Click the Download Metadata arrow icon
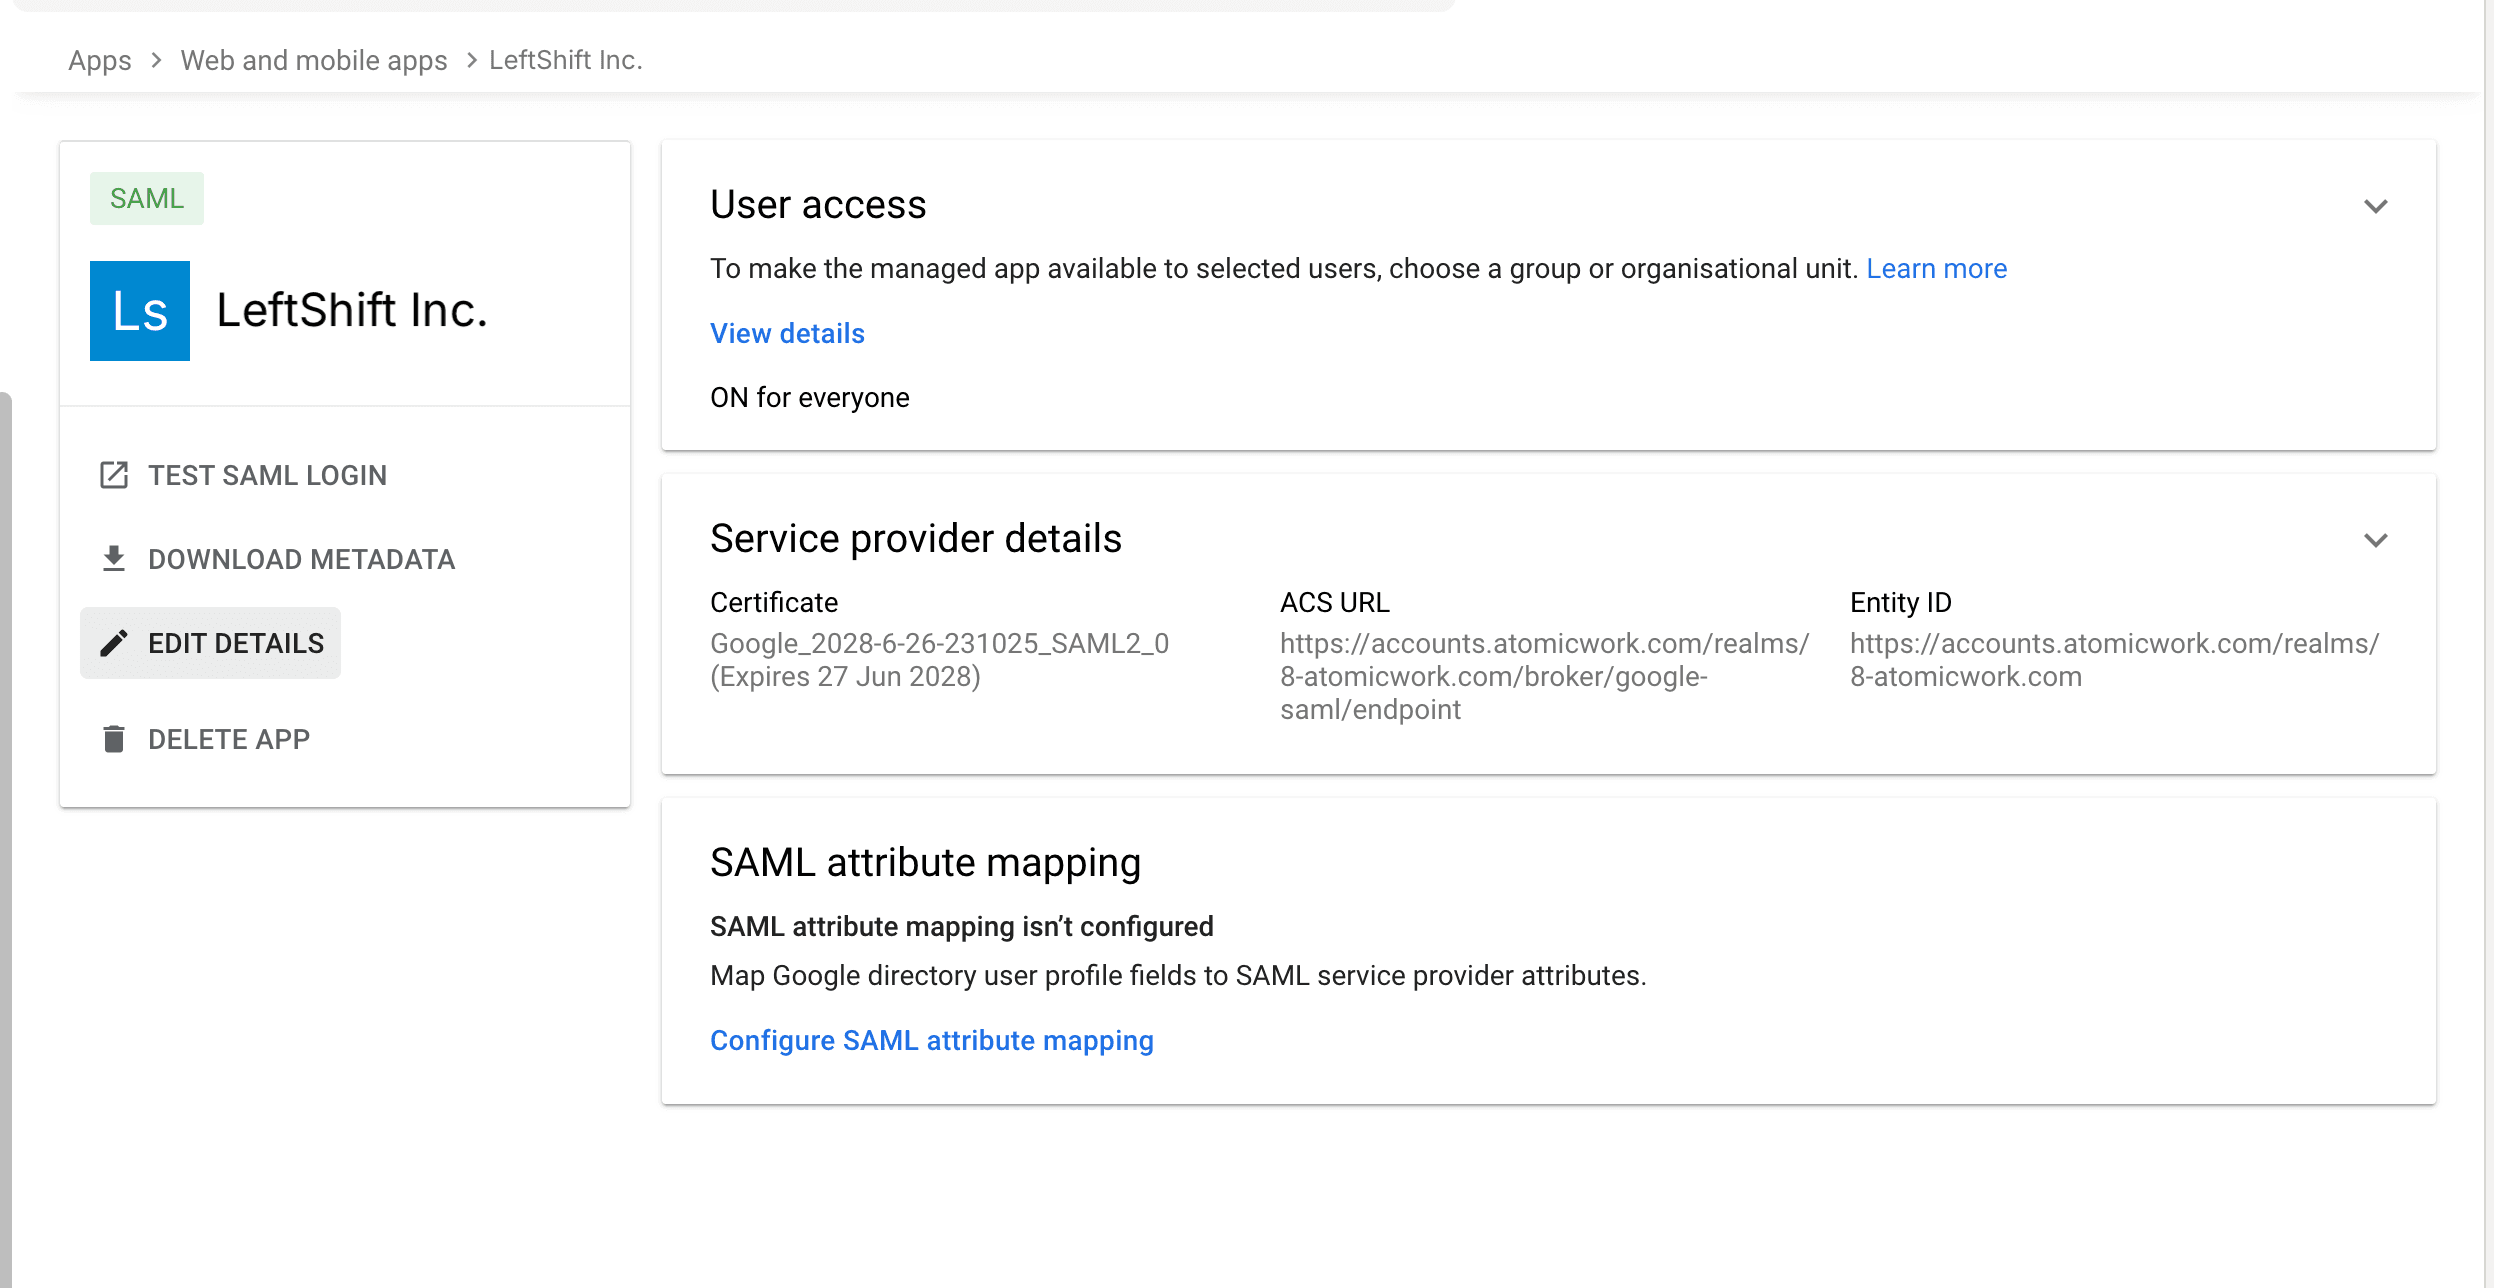The height and width of the screenshot is (1288, 2494). coord(114,559)
